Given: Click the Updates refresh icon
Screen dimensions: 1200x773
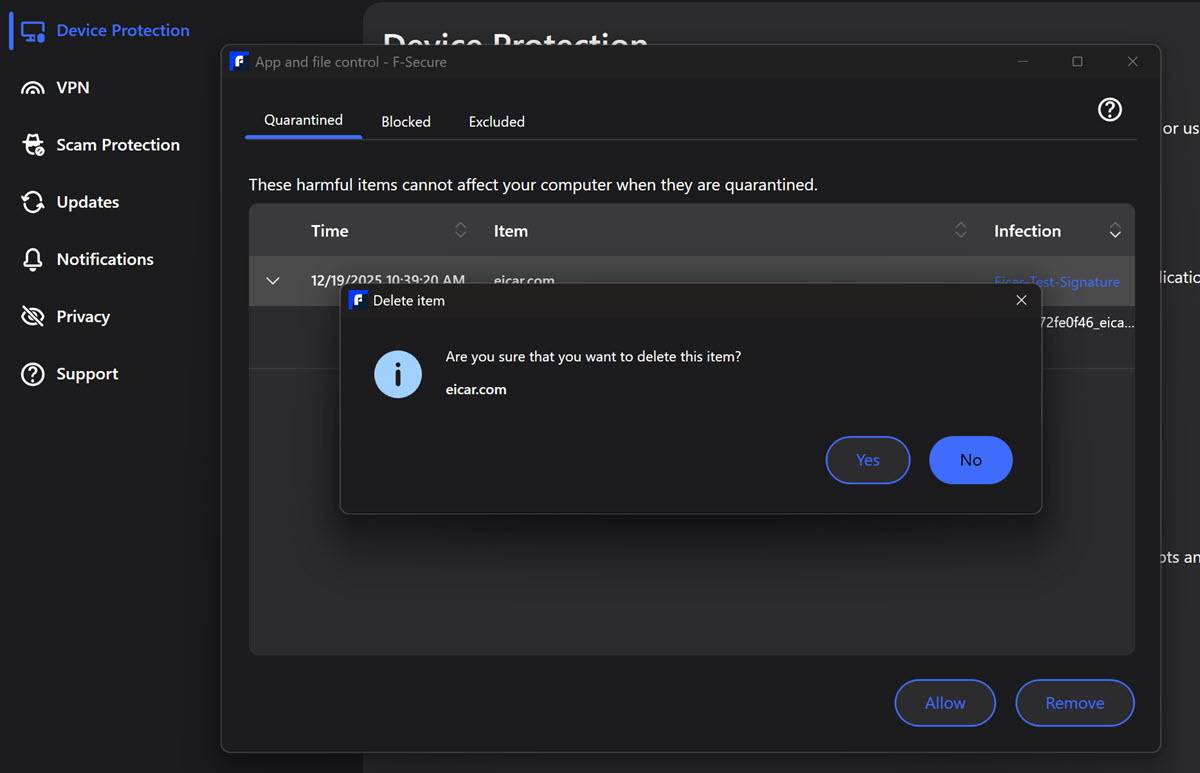Looking at the screenshot, I should [x=34, y=201].
